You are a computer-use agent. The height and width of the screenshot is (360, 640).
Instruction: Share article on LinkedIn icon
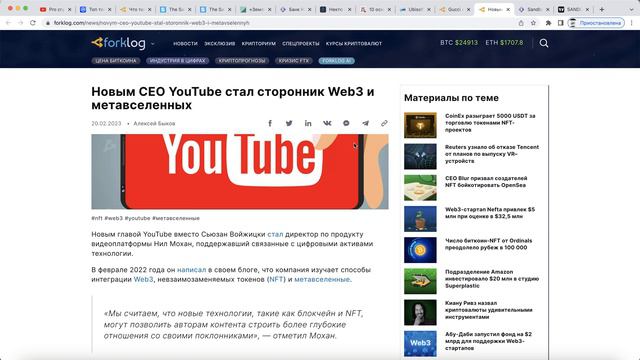click(308, 123)
